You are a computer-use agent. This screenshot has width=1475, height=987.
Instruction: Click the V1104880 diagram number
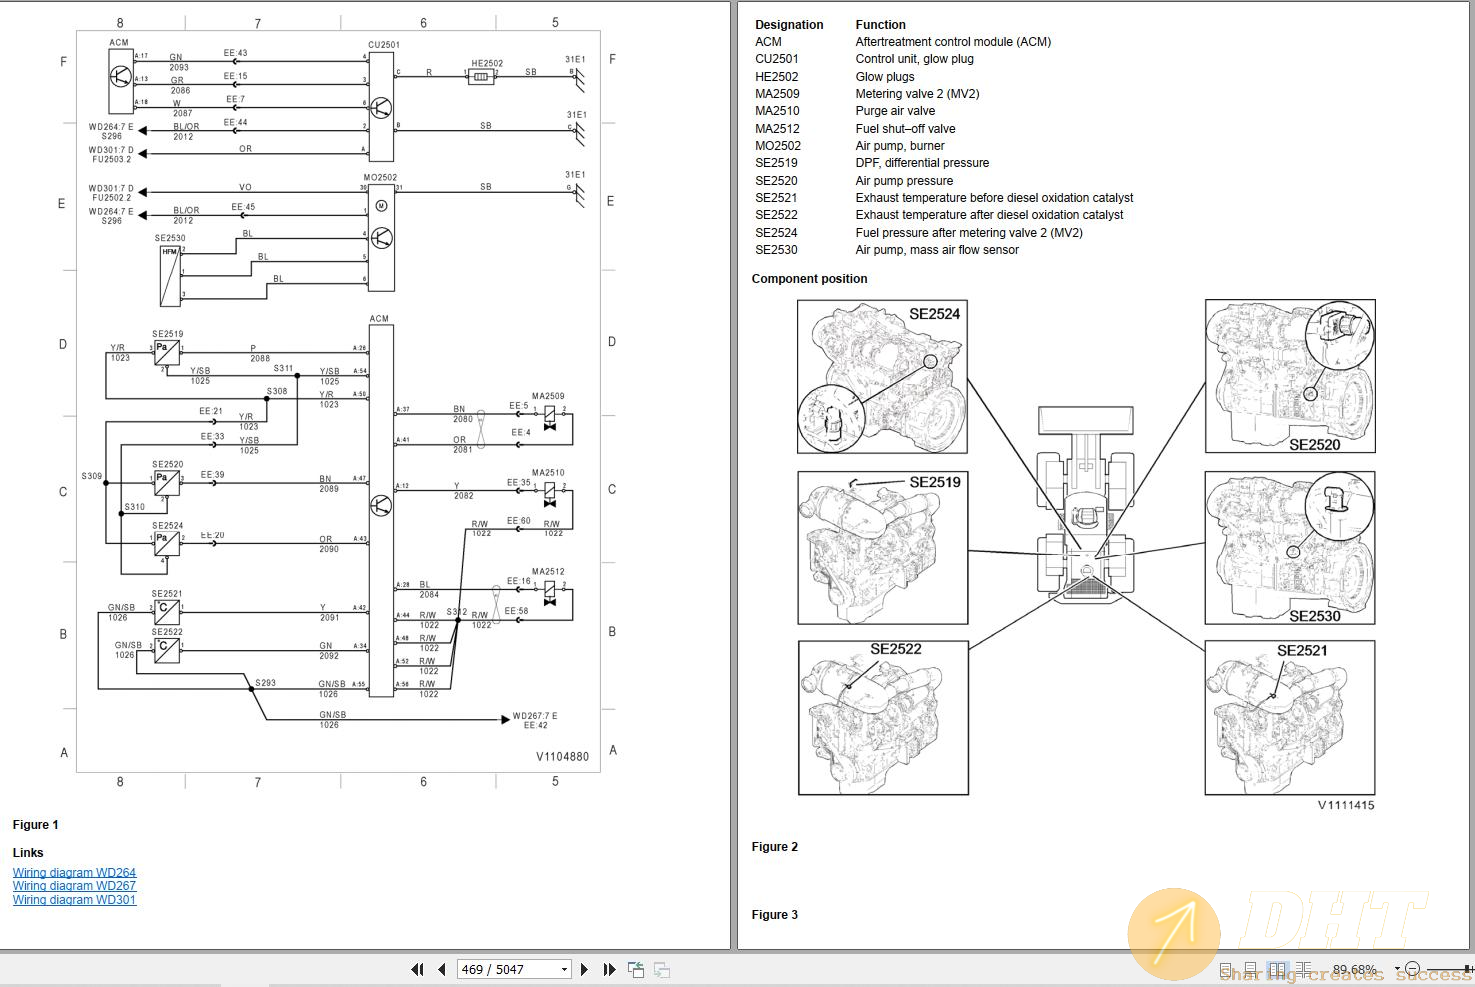pyautogui.click(x=562, y=757)
